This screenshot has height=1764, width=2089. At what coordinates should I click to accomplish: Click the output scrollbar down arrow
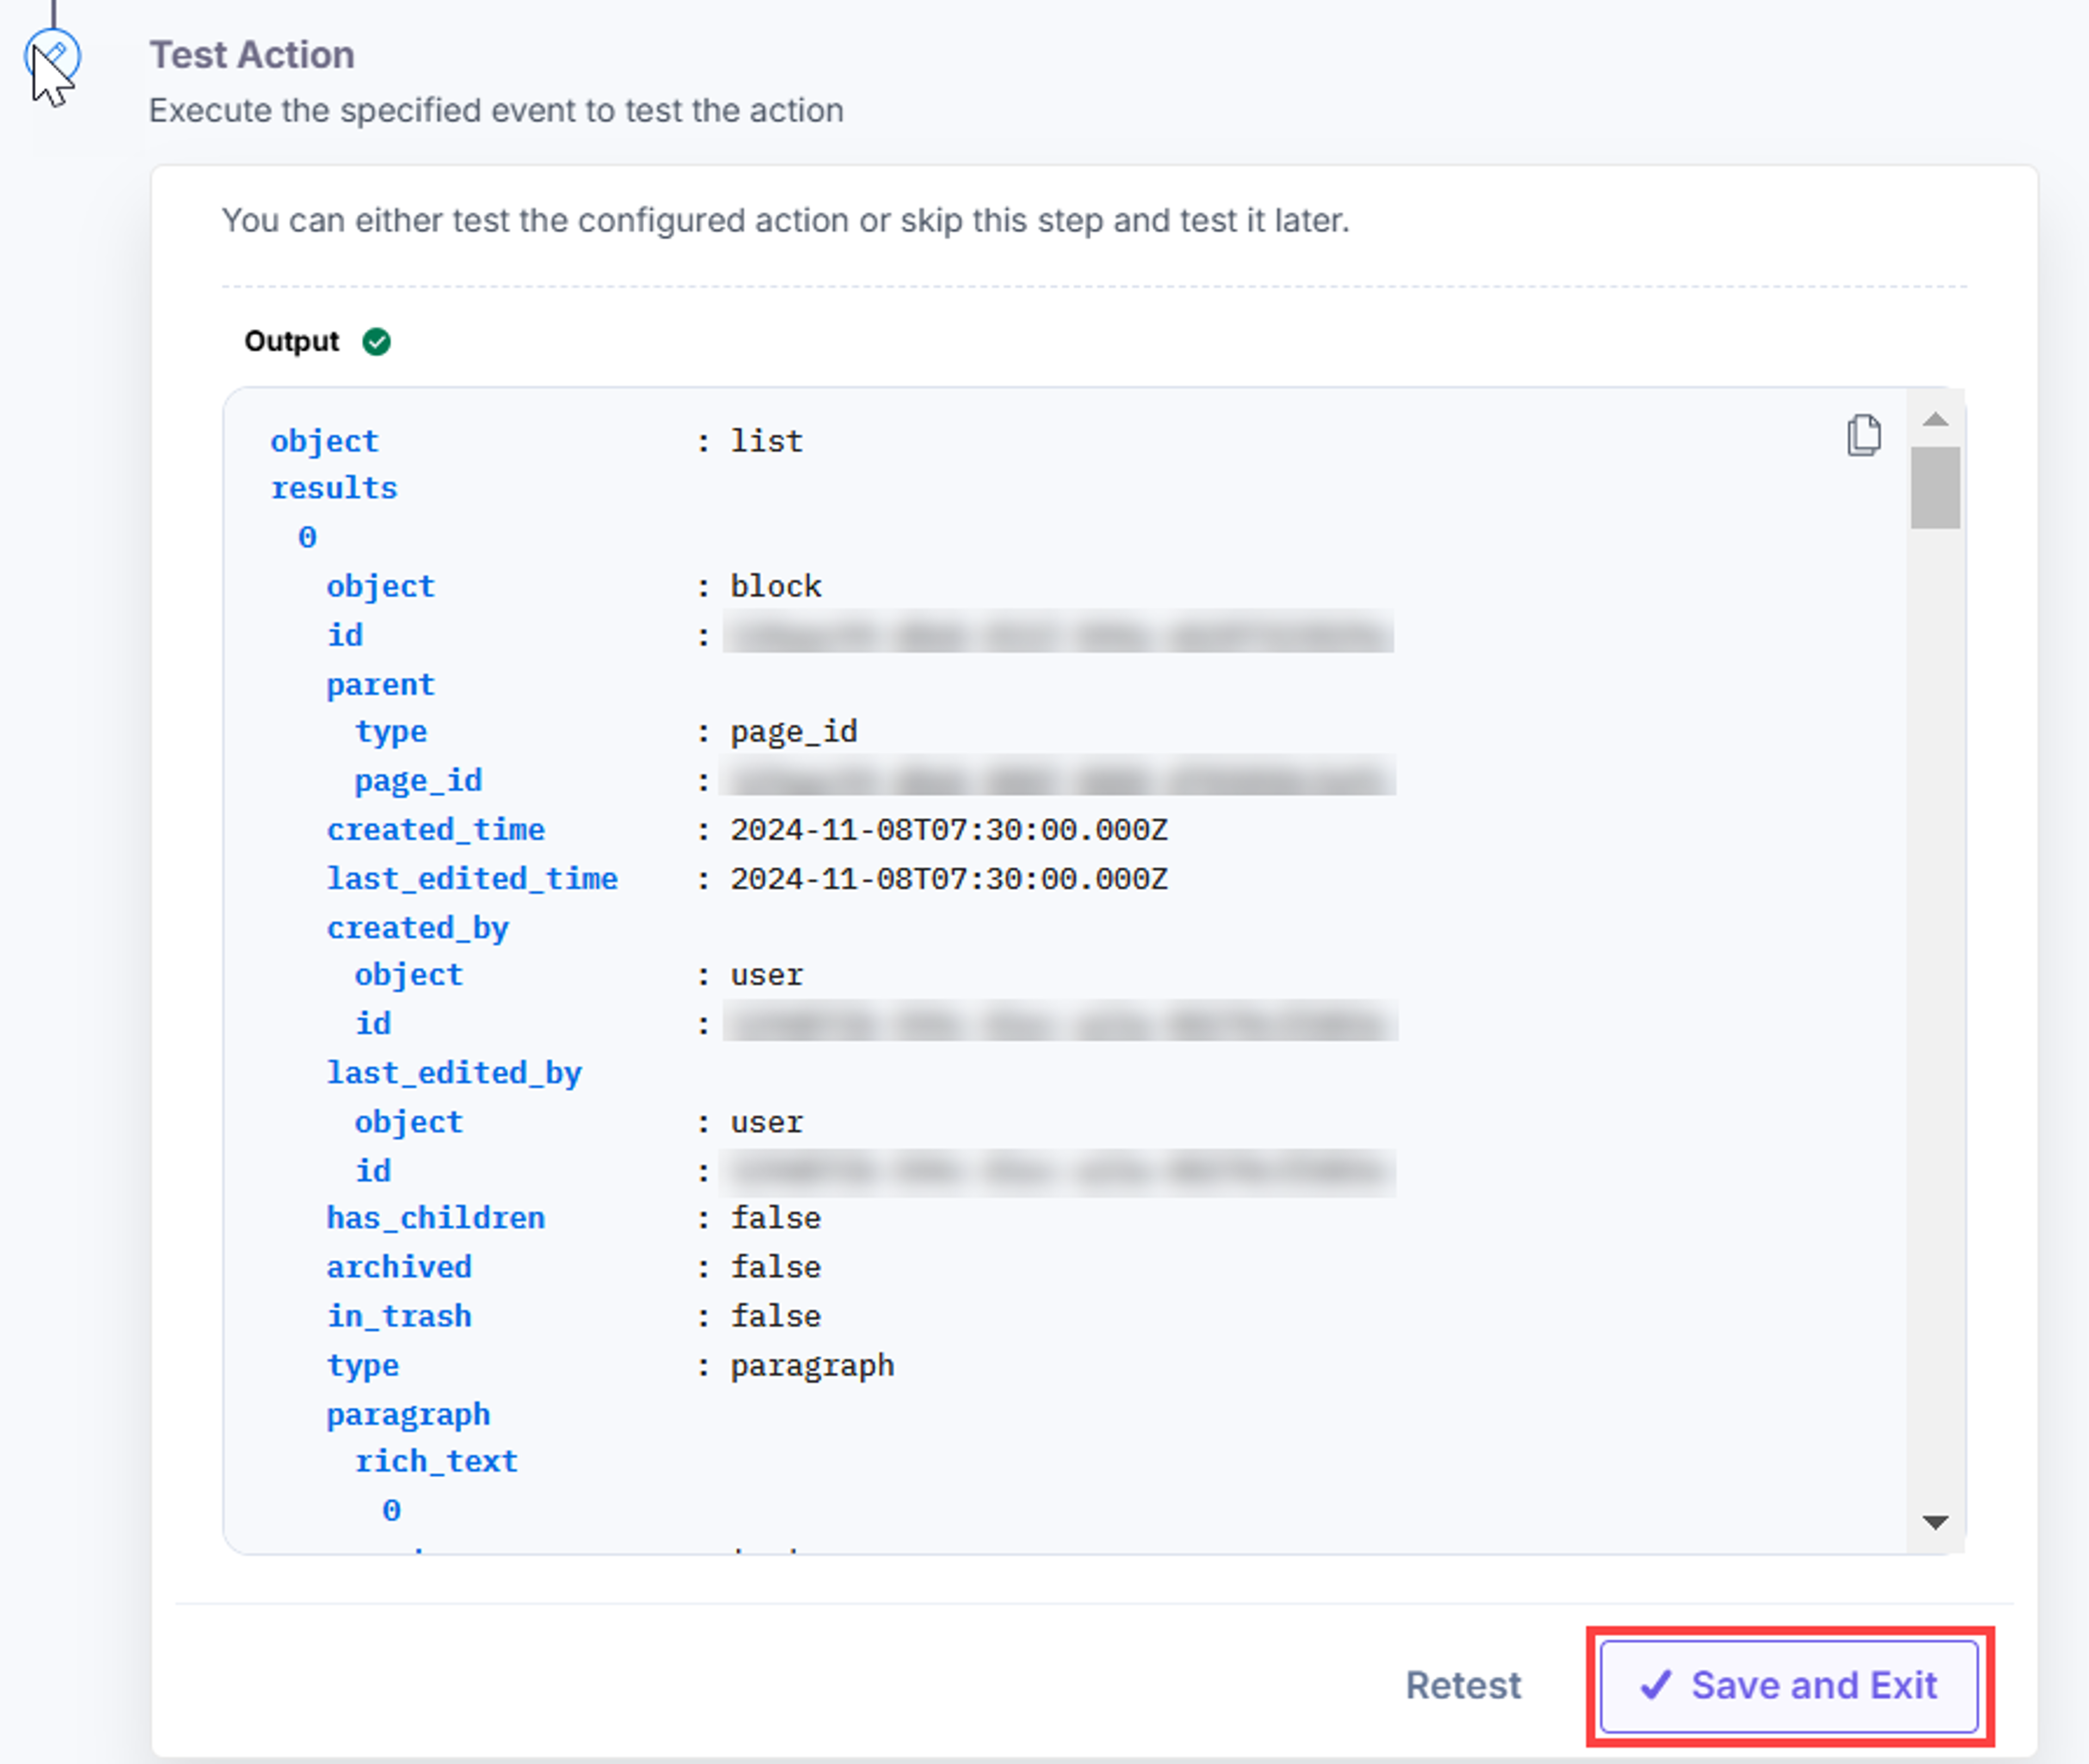(x=1935, y=1522)
